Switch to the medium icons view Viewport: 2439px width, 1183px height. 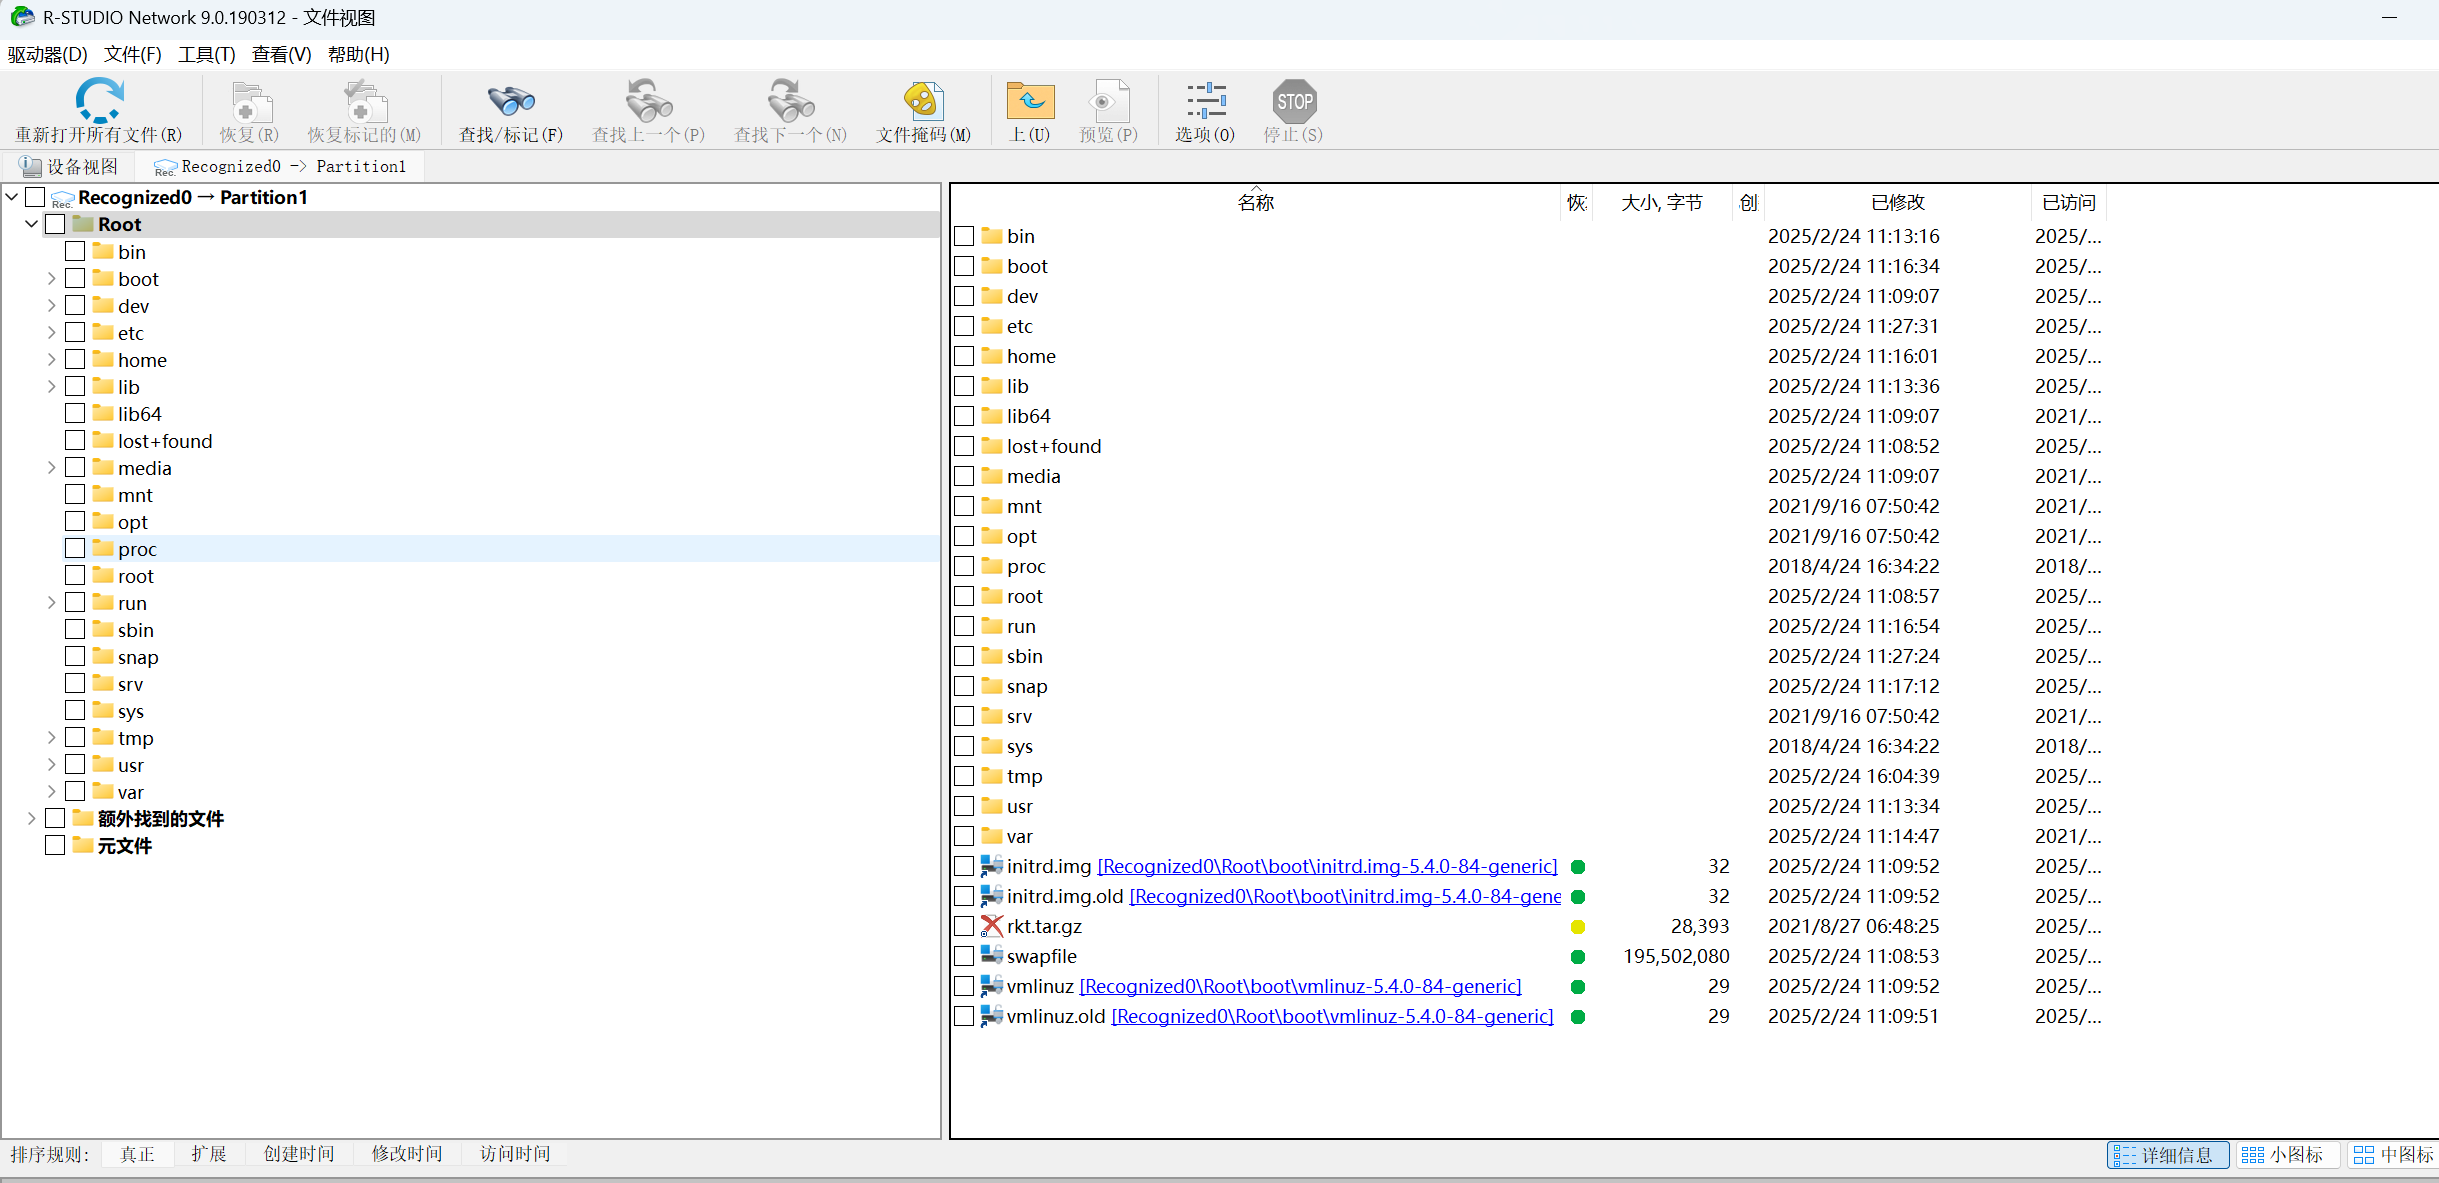tap(2392, 1155)
